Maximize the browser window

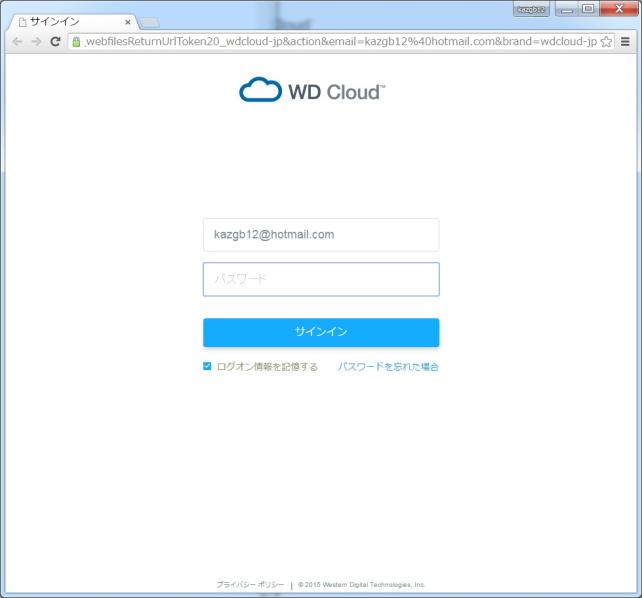pos(588,9)
